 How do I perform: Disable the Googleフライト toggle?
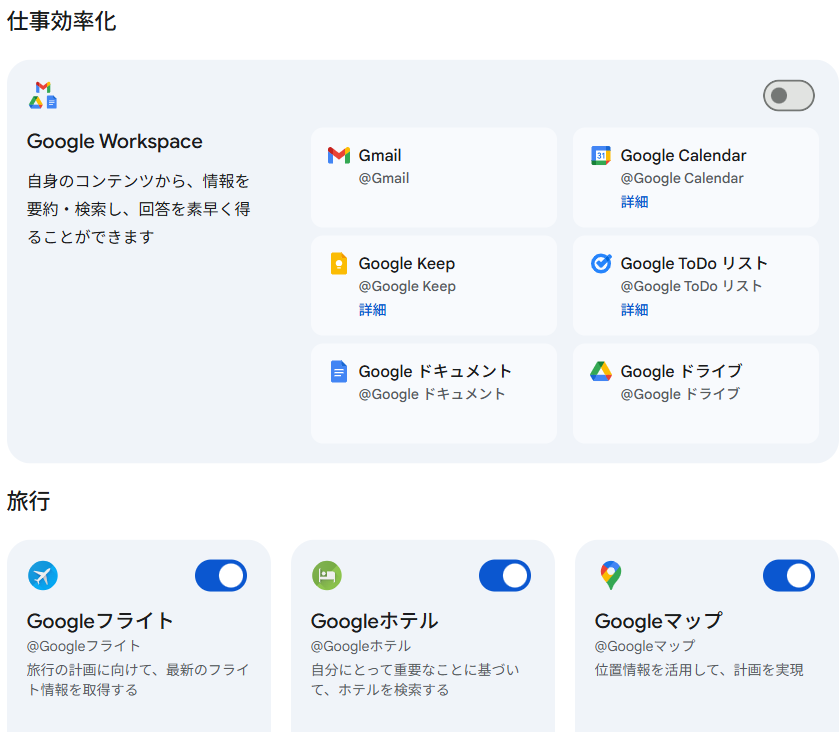pyautogui.click(x=221, y=576)
